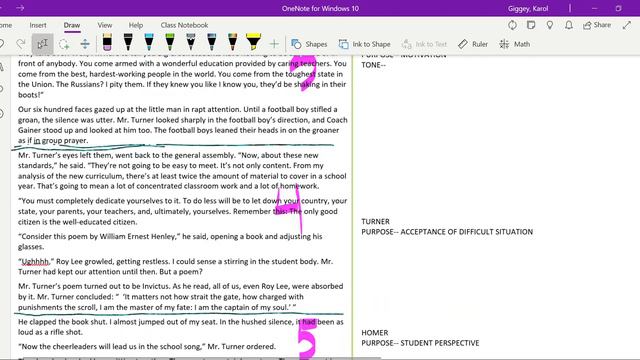Click "You must completely dedicate yourselves" sentence
640x360 pixels.
pyautogui.click(x=99, y=201)
